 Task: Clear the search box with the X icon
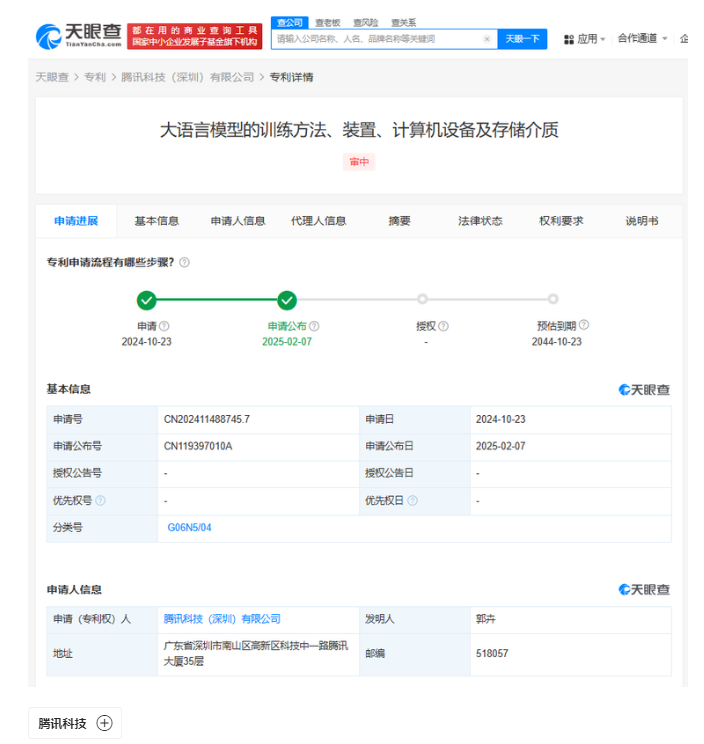coord(487,39)
